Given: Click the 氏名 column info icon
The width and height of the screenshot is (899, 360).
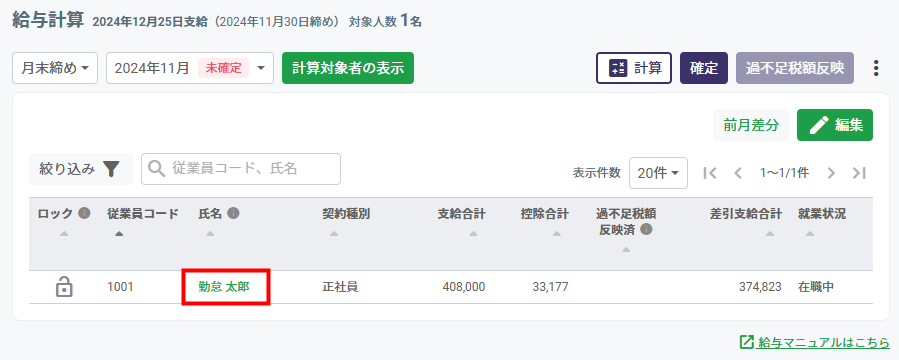Looking at the screenshot, I should click(x=233, y=213).
